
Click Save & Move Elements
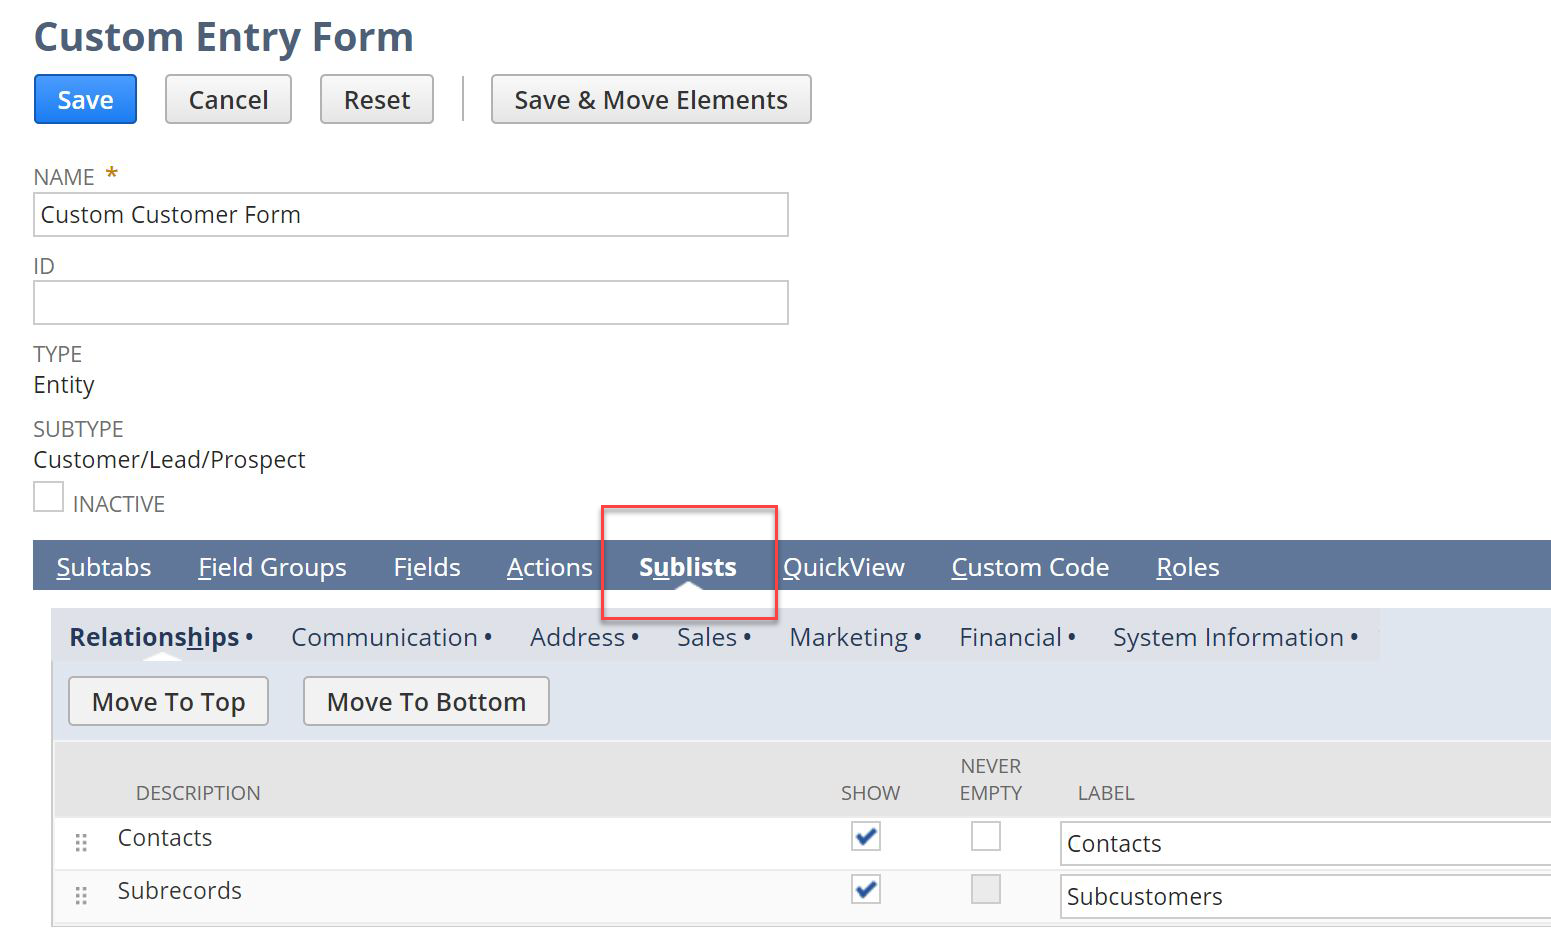click(x=650, y=99)
